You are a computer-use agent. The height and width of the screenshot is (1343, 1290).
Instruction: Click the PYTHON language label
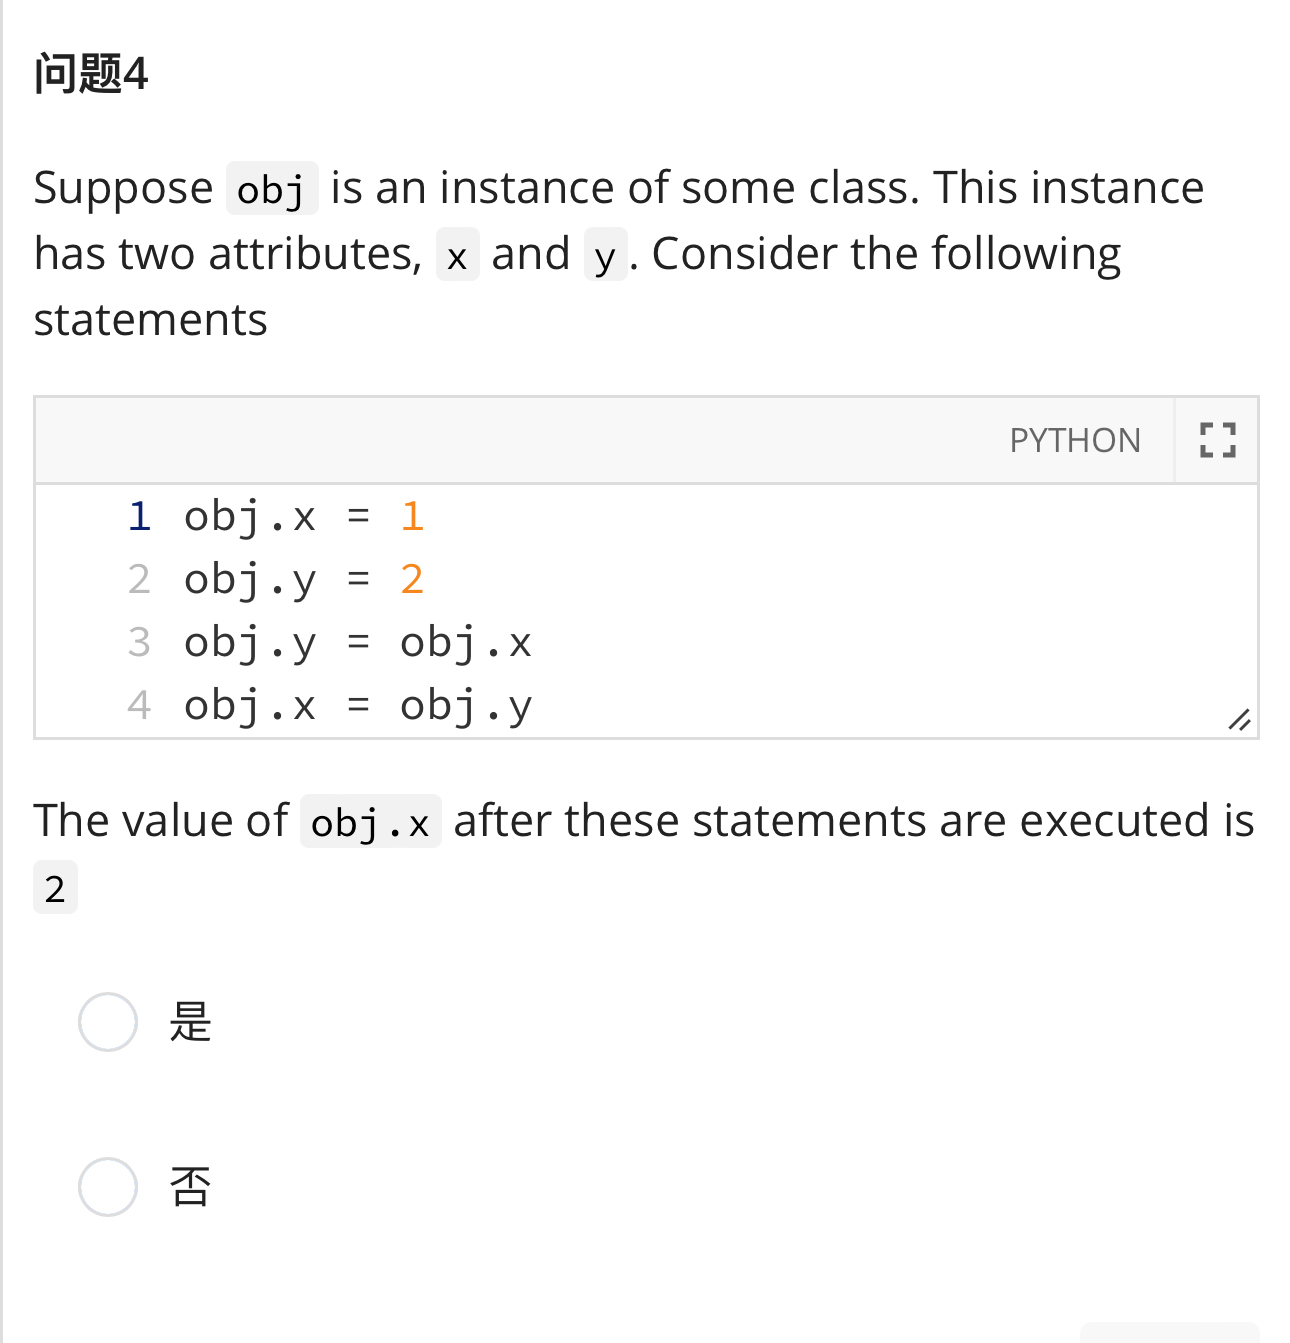[1075, 440]
